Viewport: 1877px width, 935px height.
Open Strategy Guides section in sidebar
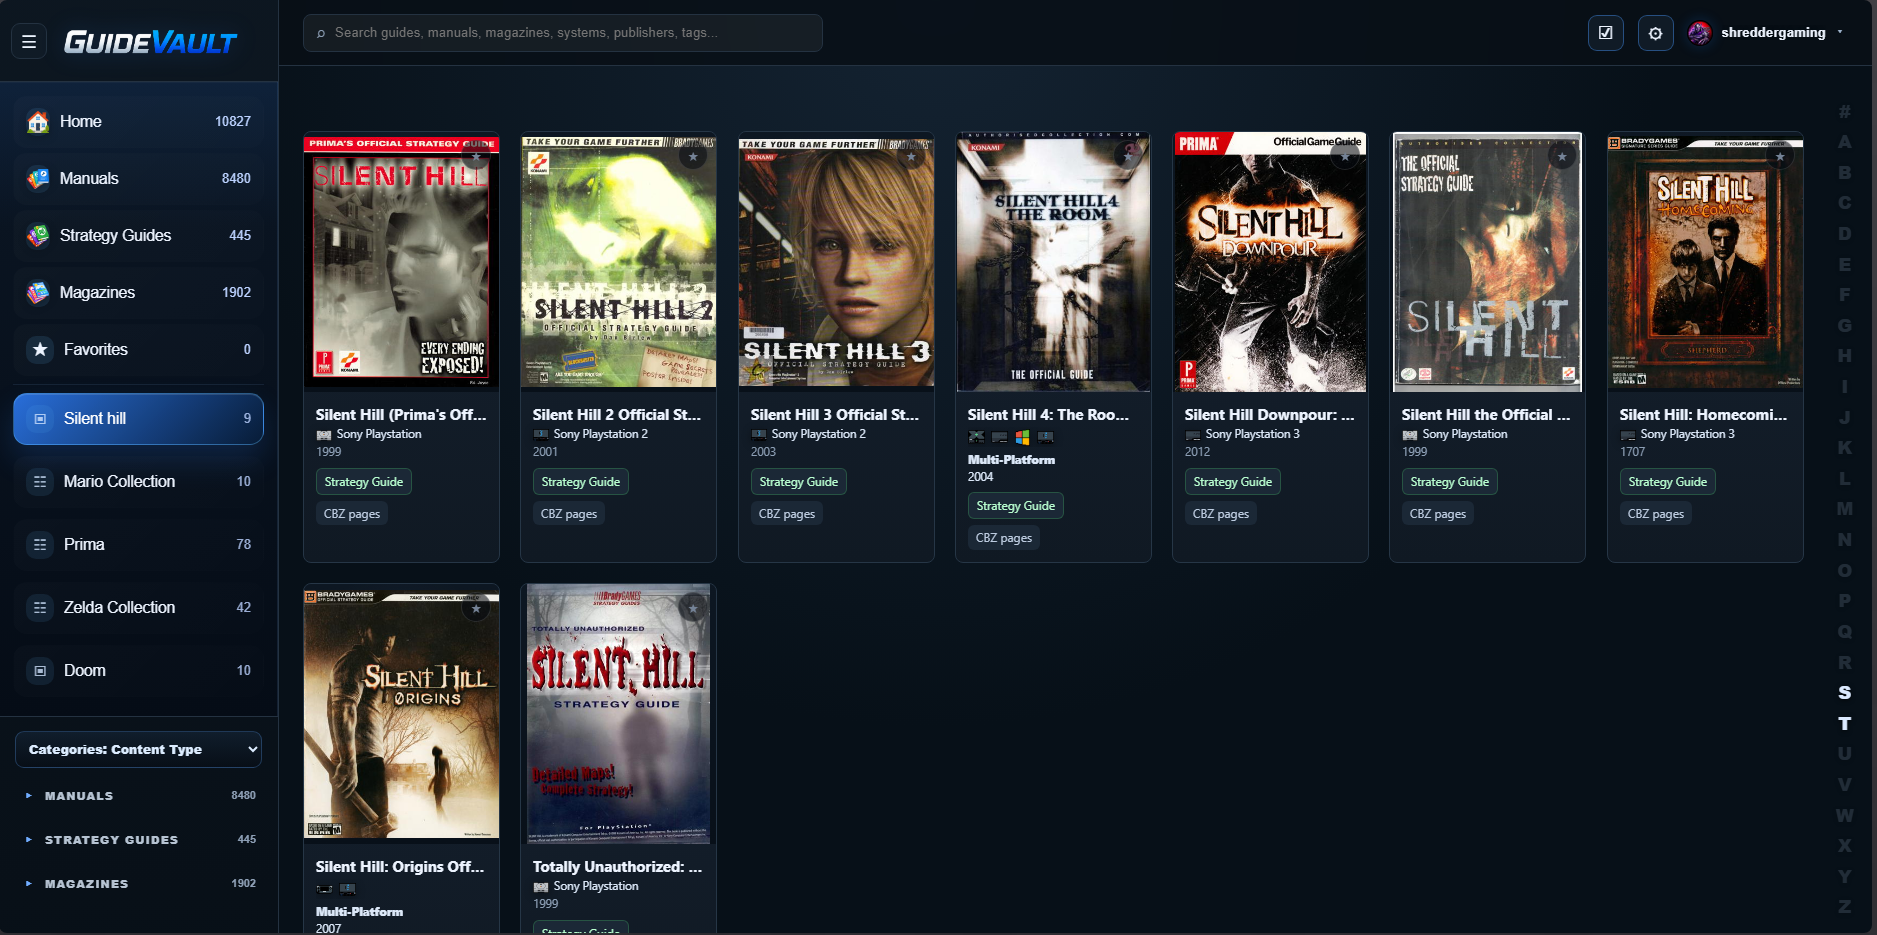click(138, 235)
